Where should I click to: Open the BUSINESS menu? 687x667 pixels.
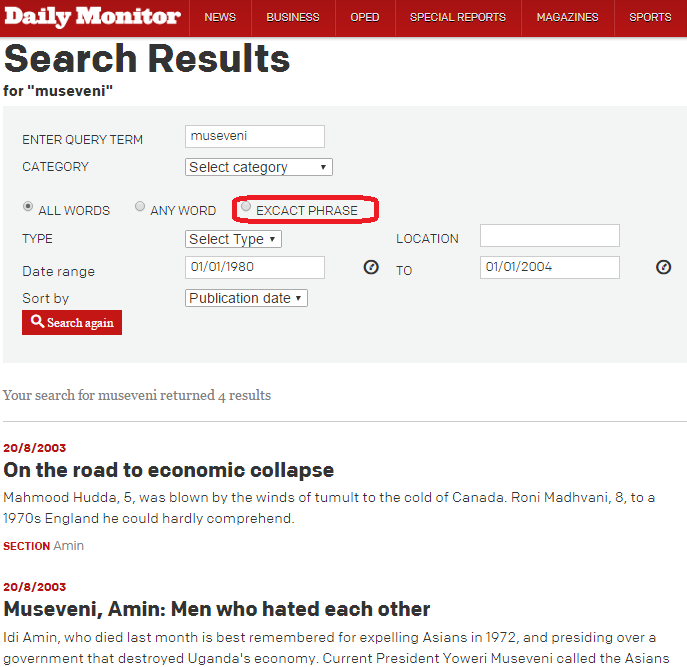click(293, 17)
